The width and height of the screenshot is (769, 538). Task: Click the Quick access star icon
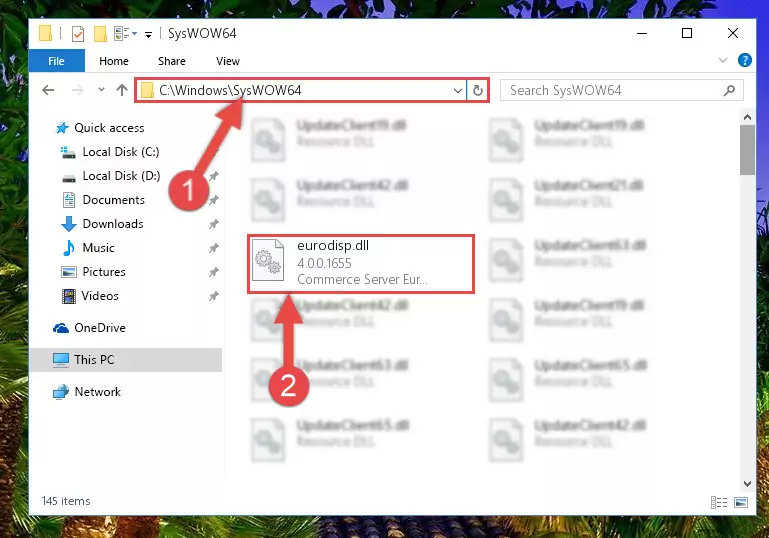click(62, 128)
